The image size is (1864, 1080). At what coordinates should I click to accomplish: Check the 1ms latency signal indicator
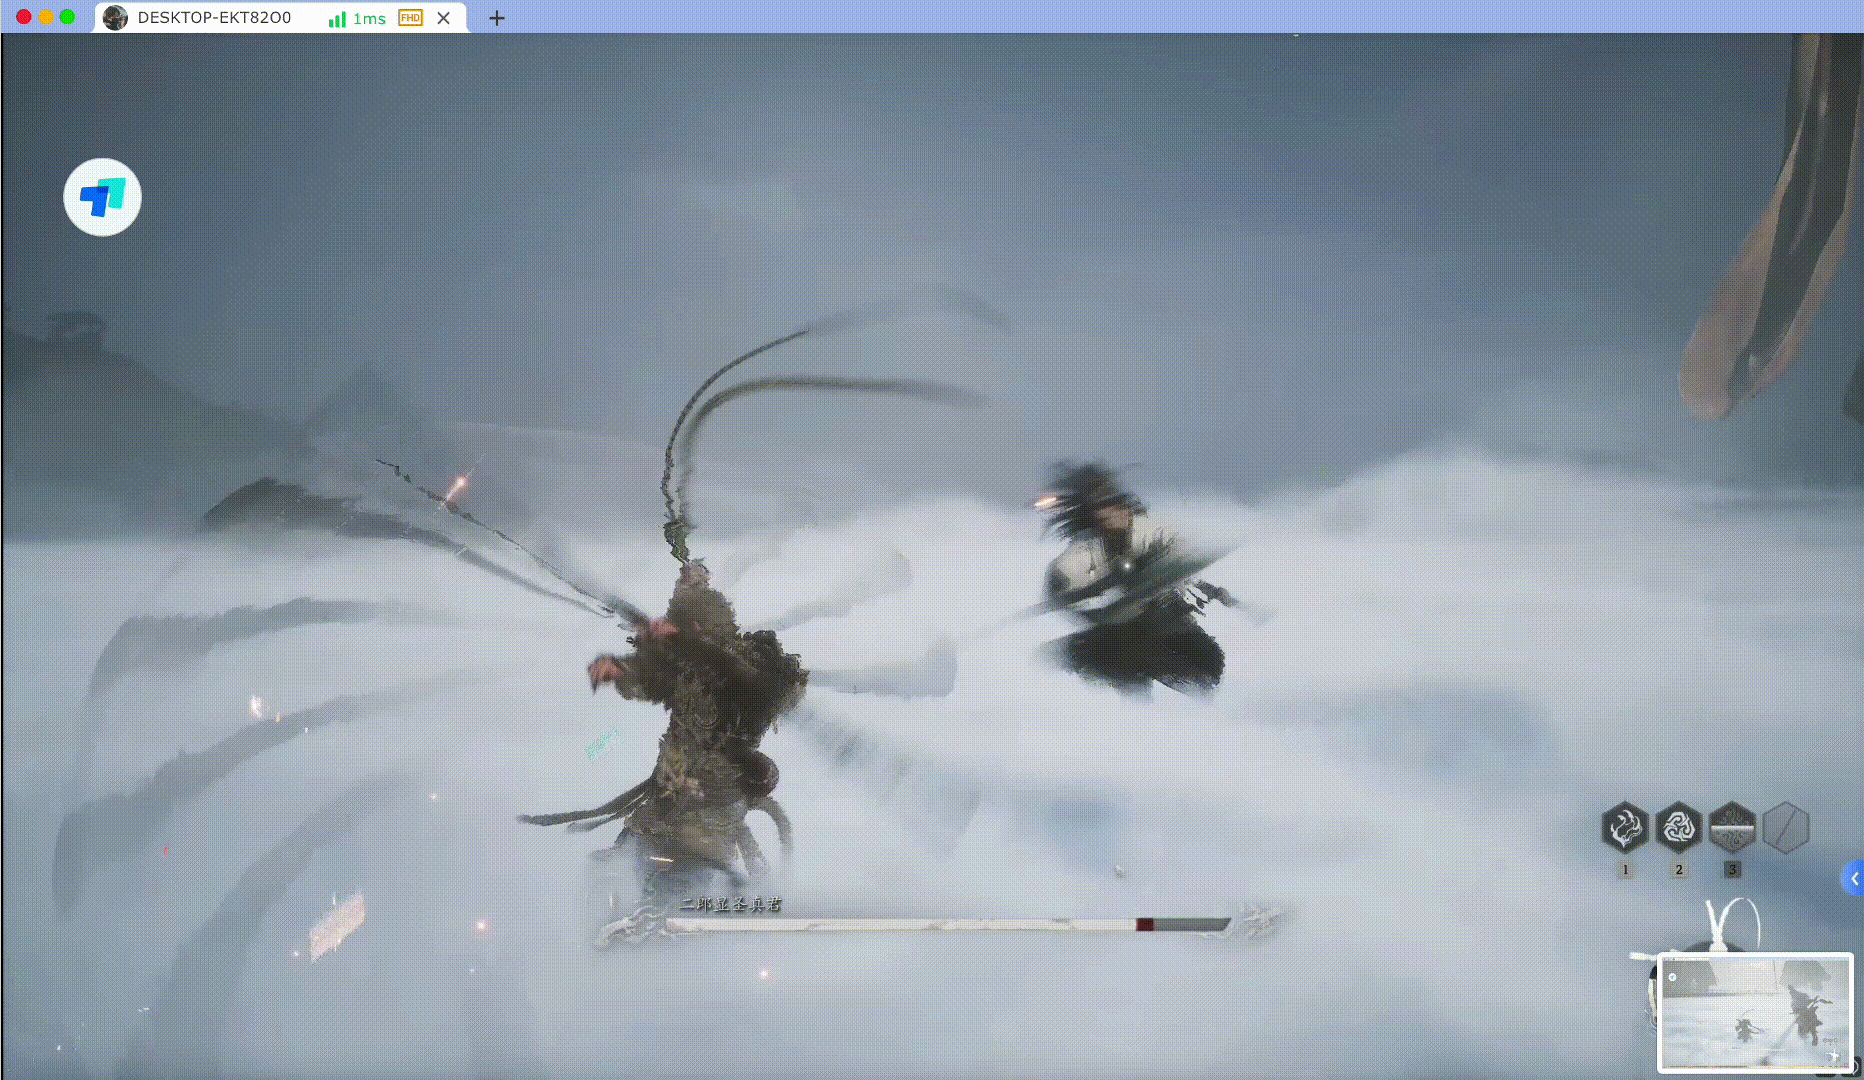pyautogui.click(x=357, y=18)
